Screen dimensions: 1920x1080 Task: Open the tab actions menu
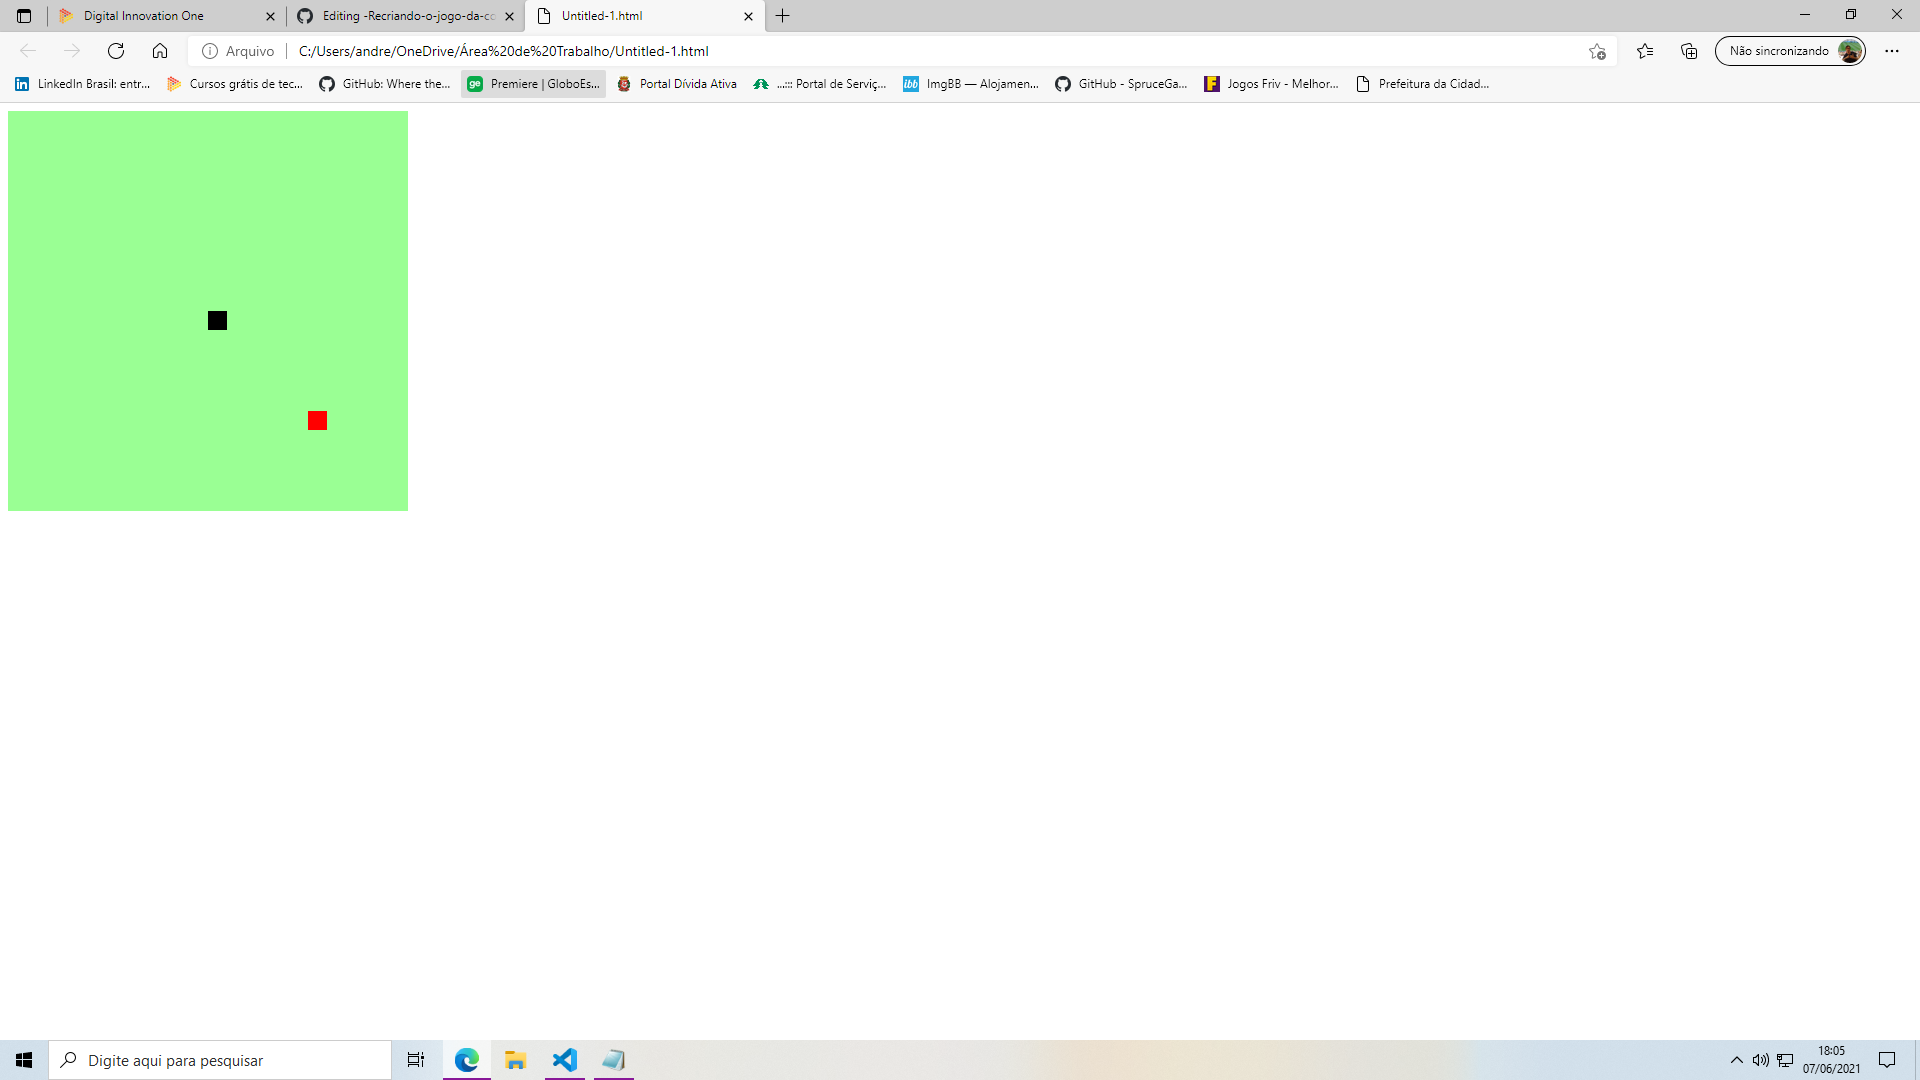point(24,16)
